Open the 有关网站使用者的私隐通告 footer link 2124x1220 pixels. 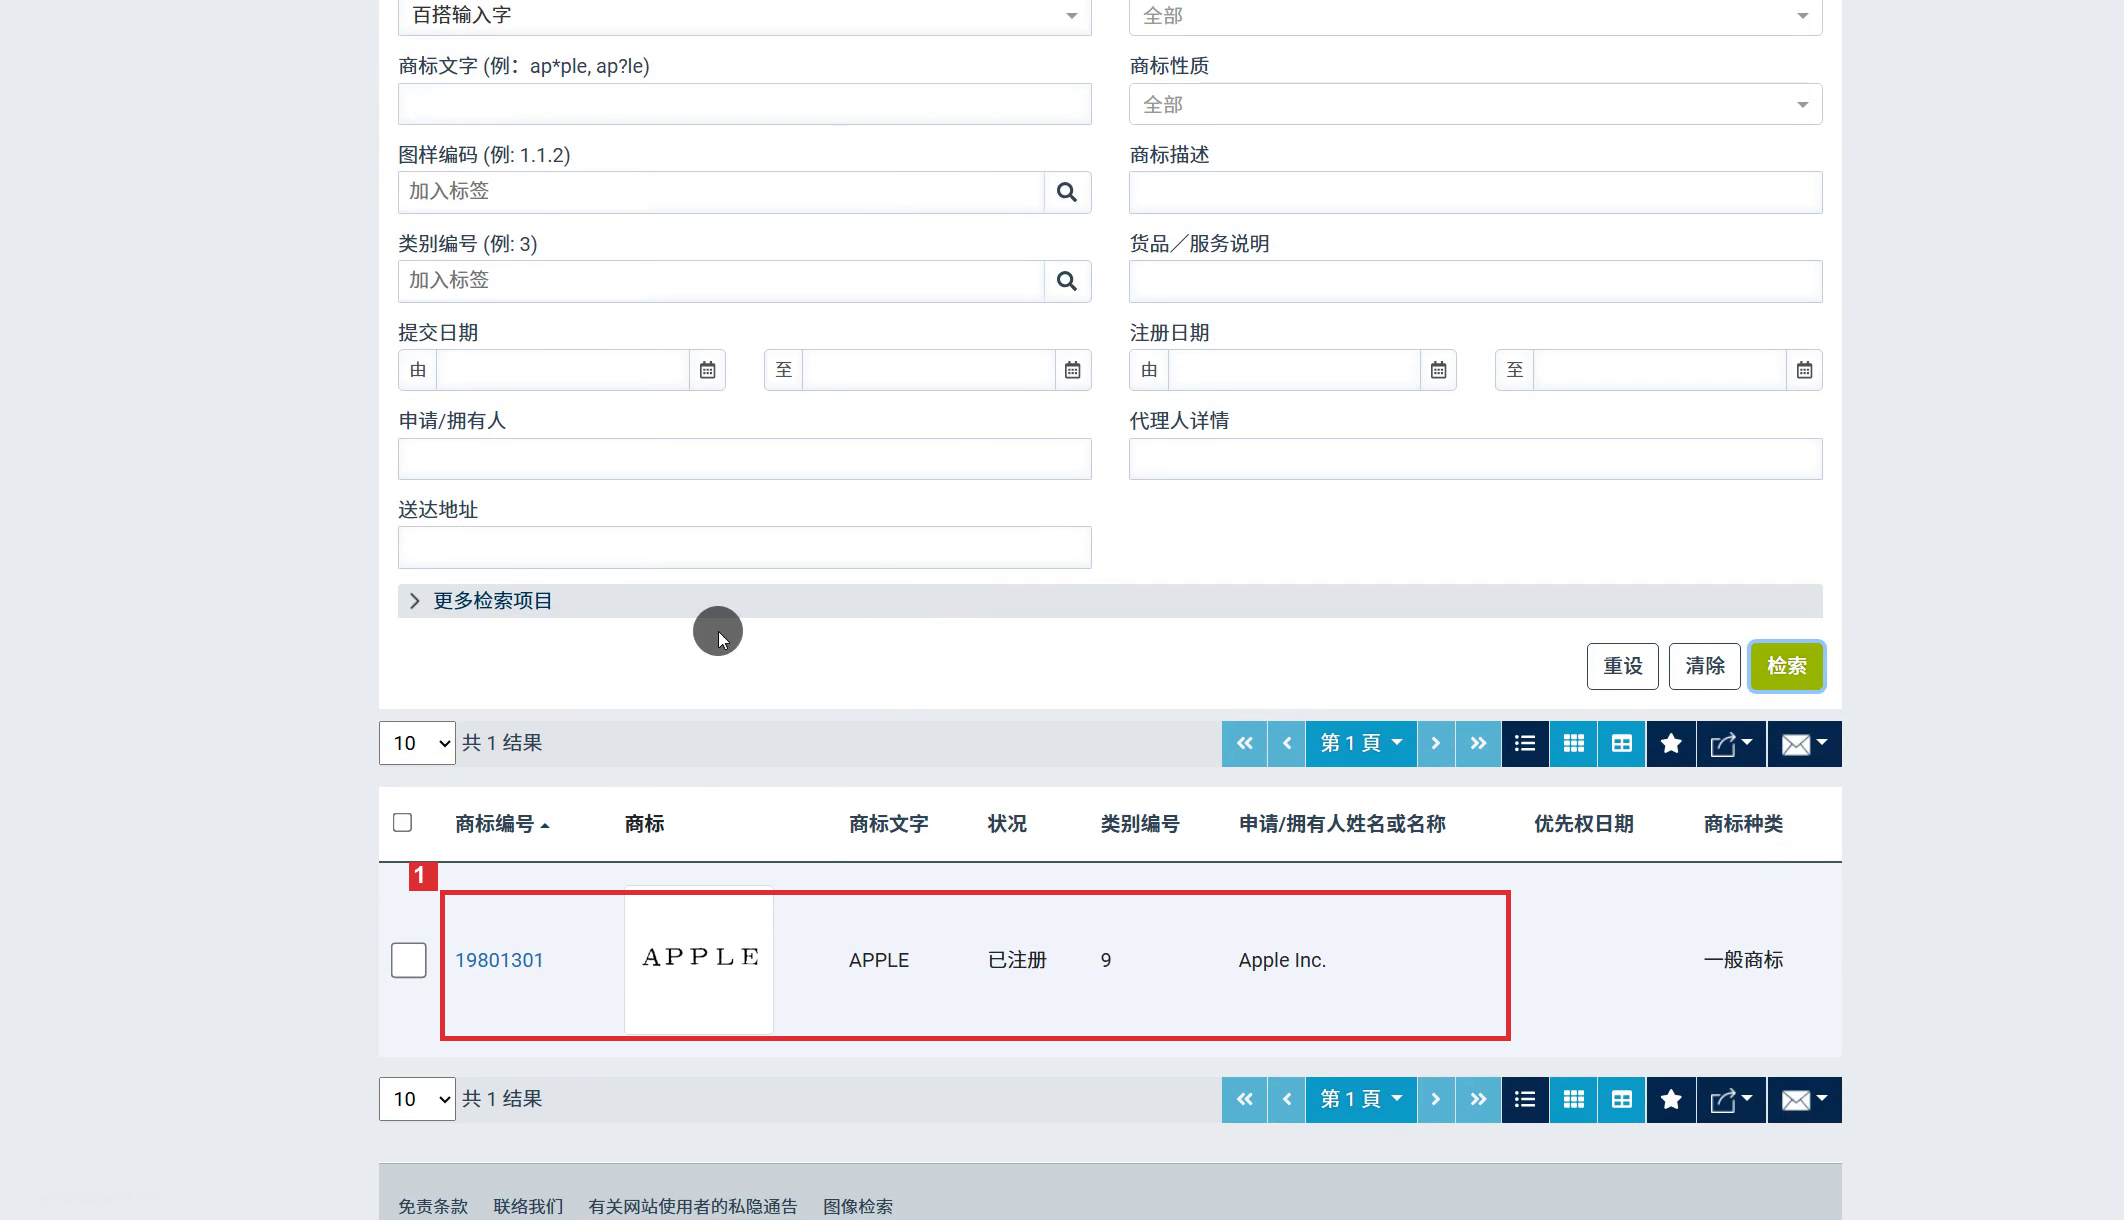point(692,1207)
